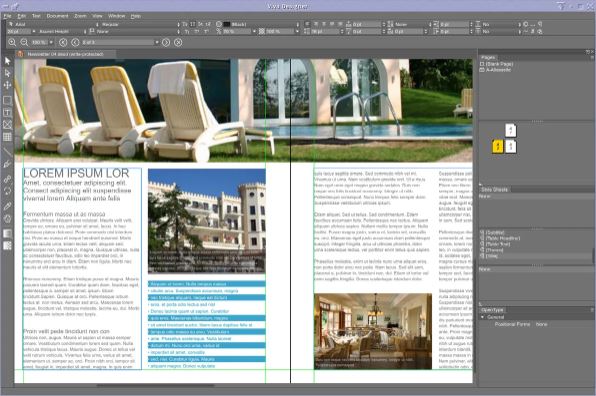Screen dimensions: 596x396
Task: Select the table tool in toolbox
Action: [x=7, y=137]
